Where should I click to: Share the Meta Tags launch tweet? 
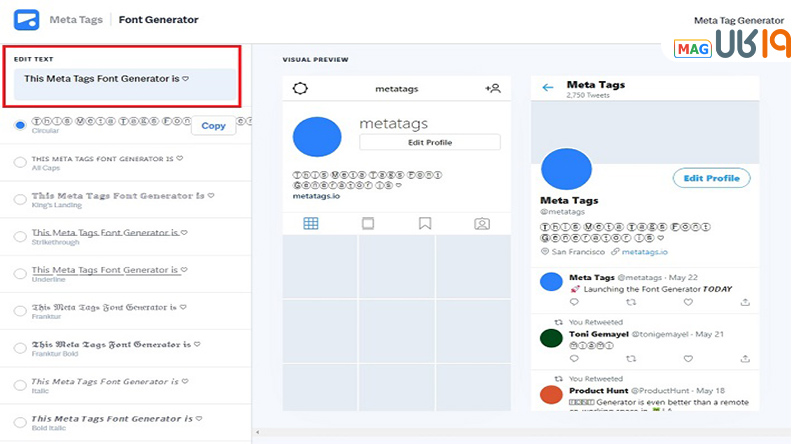[745, 302]
